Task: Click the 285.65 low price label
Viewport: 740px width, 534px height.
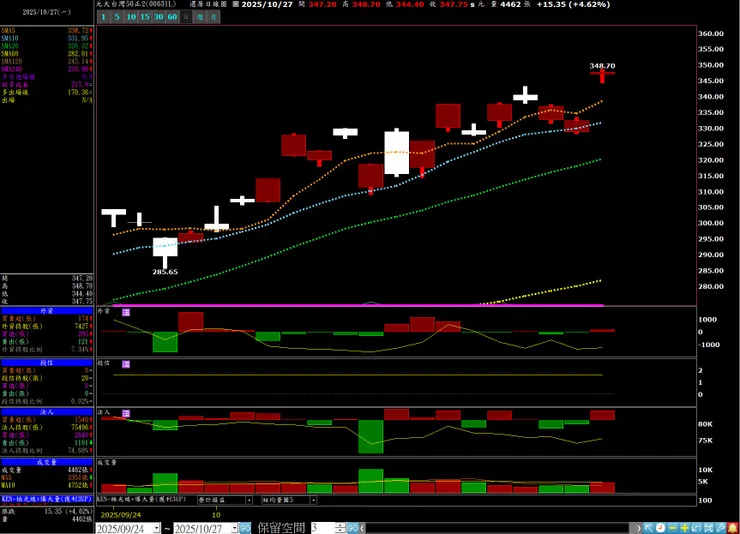Action: point(165,272)
